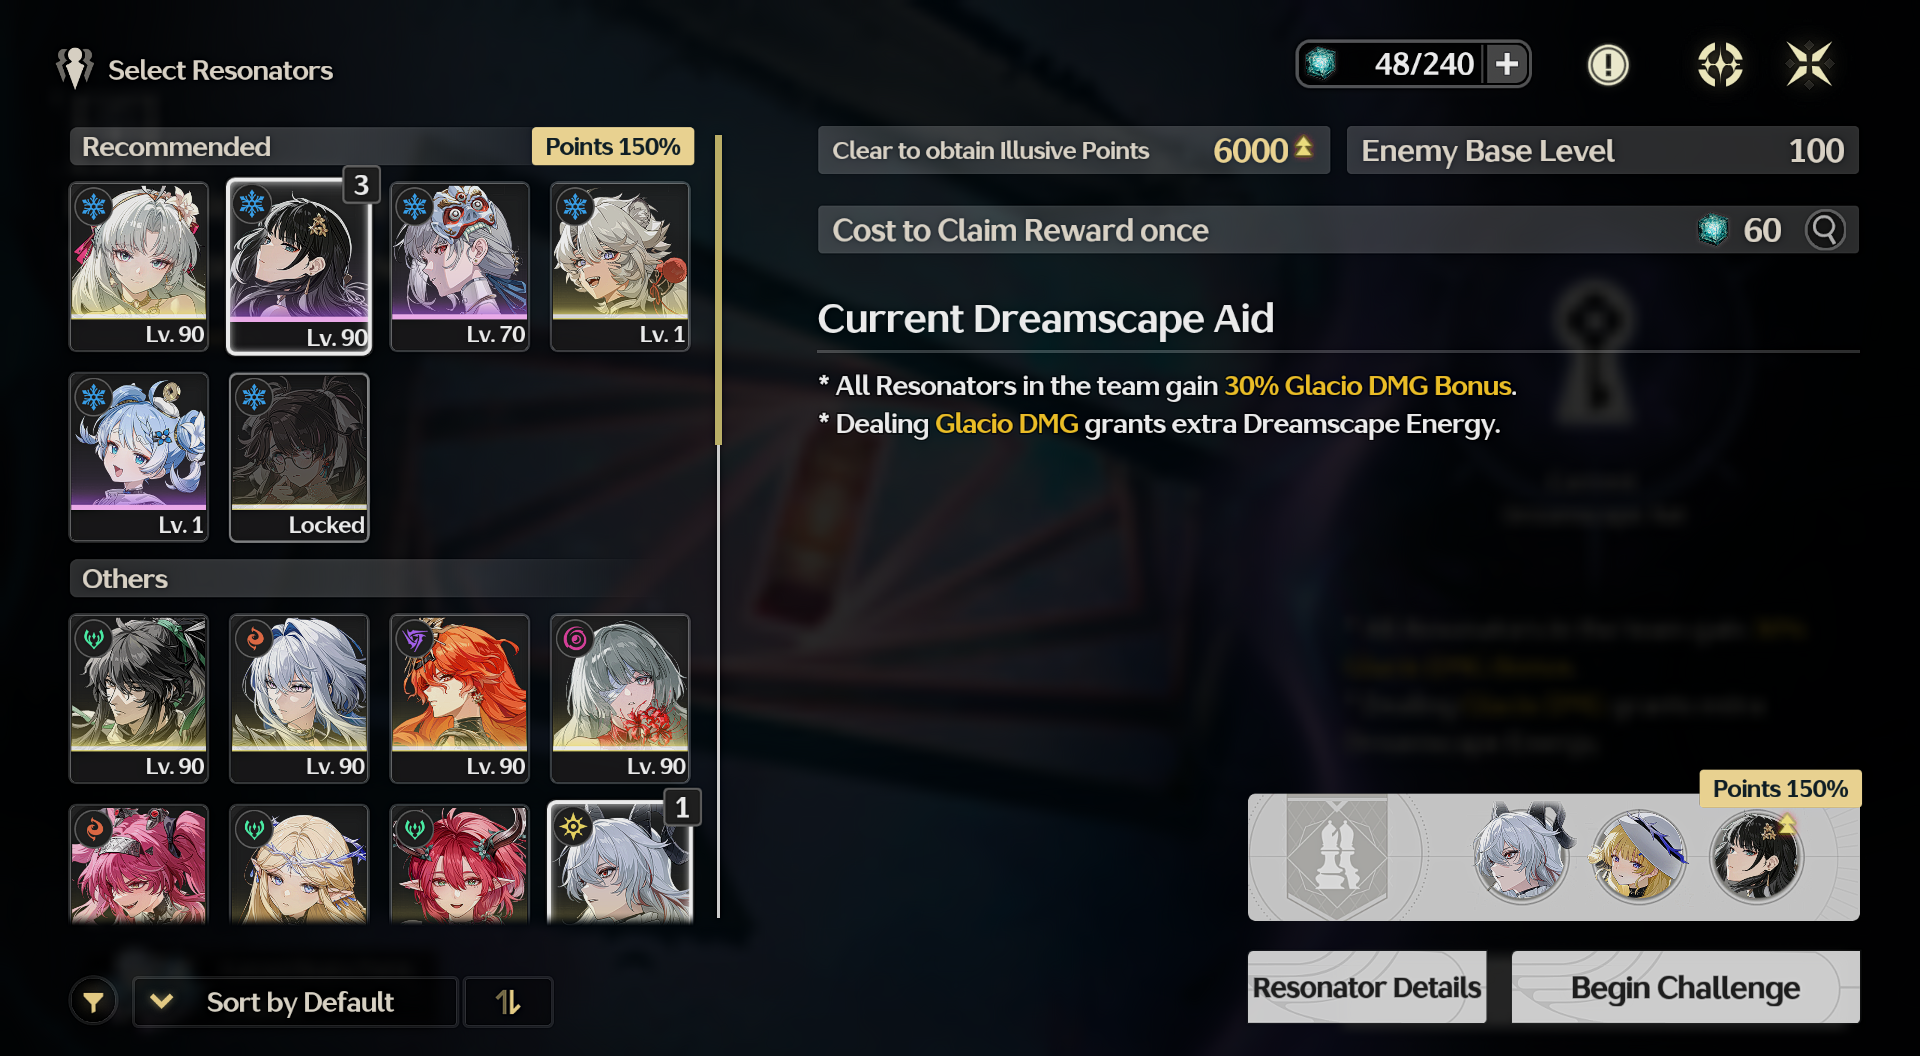This screenshot has height=1056, width=1920.
Task: Click the crosshair target icon in top bar
Action: [1720, 65]
